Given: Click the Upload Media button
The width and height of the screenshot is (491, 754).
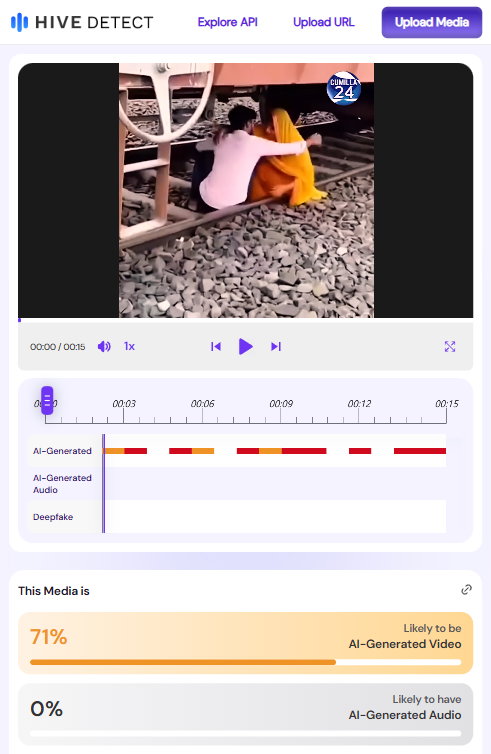Looking at the screenshot, I should [x=432, y=22].
